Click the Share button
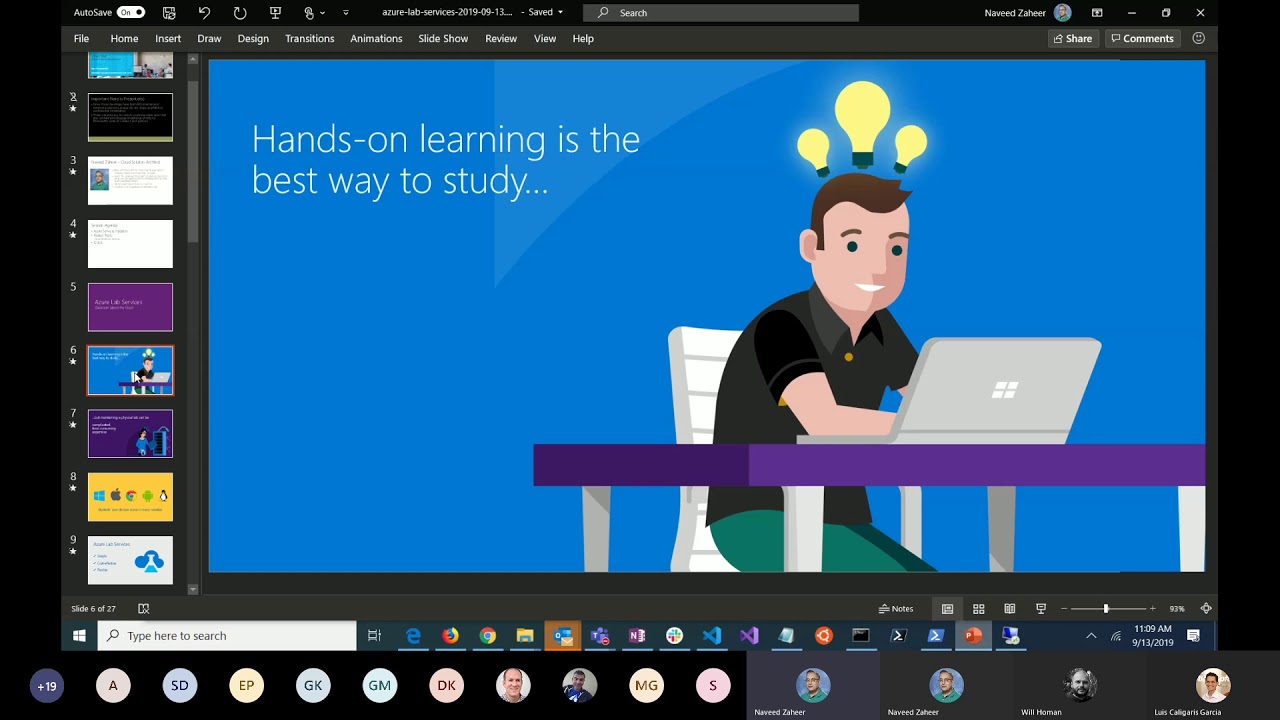Viewport: 1280px width, 720px height. pyautogui.click(x=1072, y=38)
